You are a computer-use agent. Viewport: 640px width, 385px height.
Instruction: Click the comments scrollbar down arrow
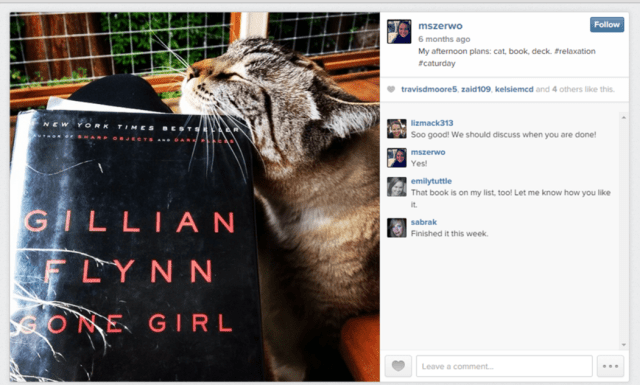[623, 345]
